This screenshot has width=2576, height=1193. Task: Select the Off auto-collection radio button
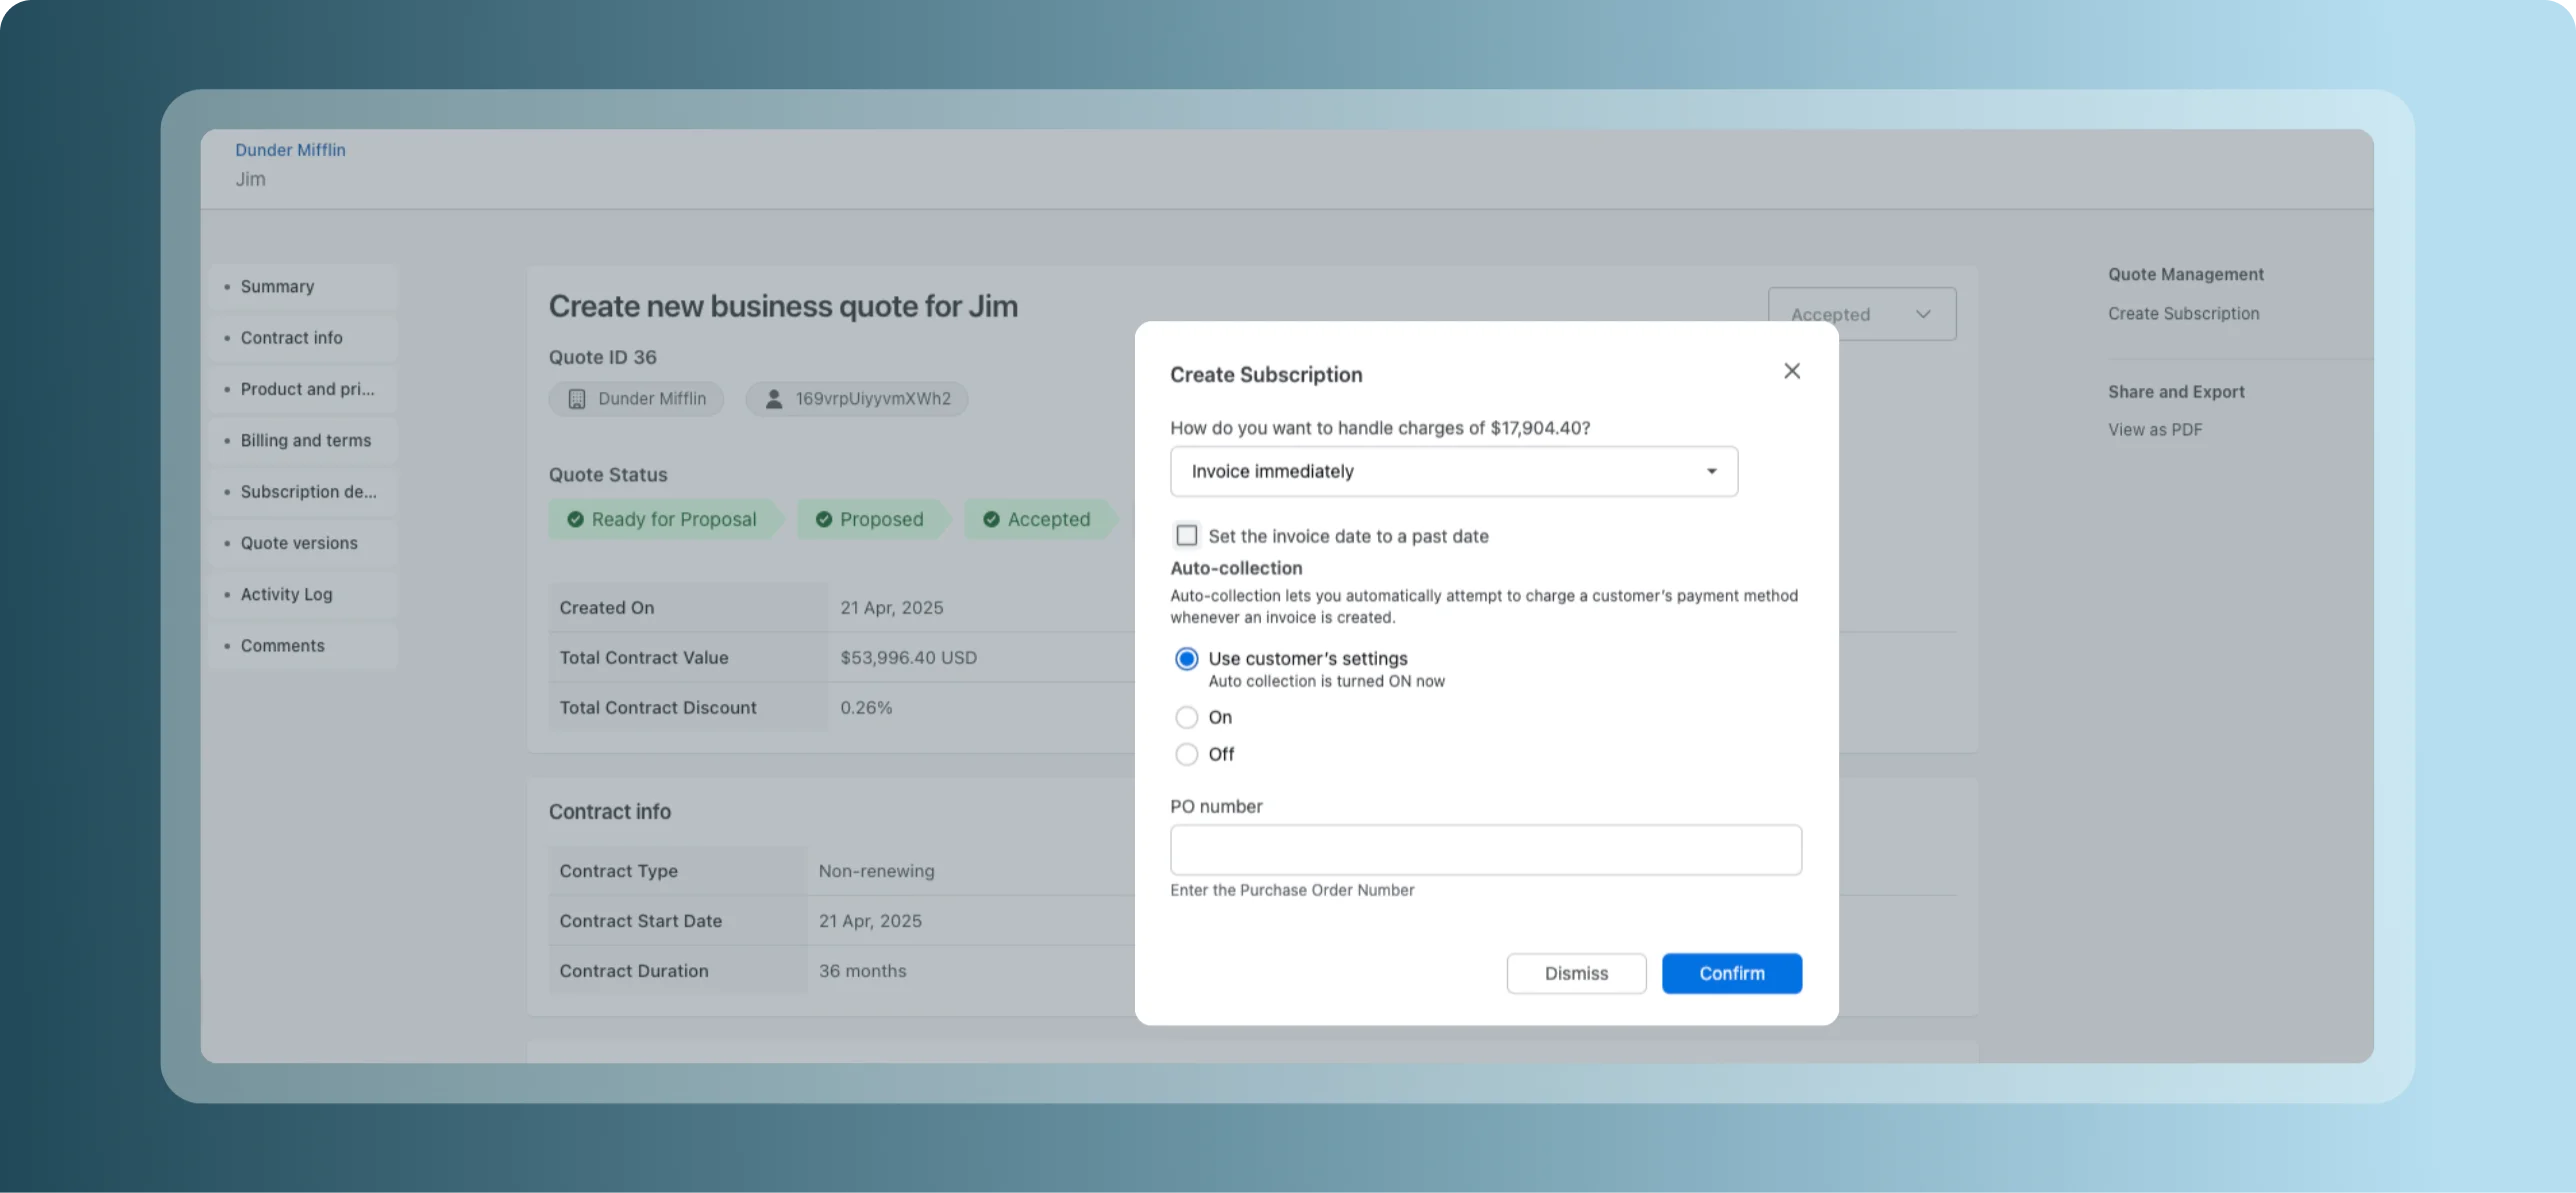pos(1186,754)
